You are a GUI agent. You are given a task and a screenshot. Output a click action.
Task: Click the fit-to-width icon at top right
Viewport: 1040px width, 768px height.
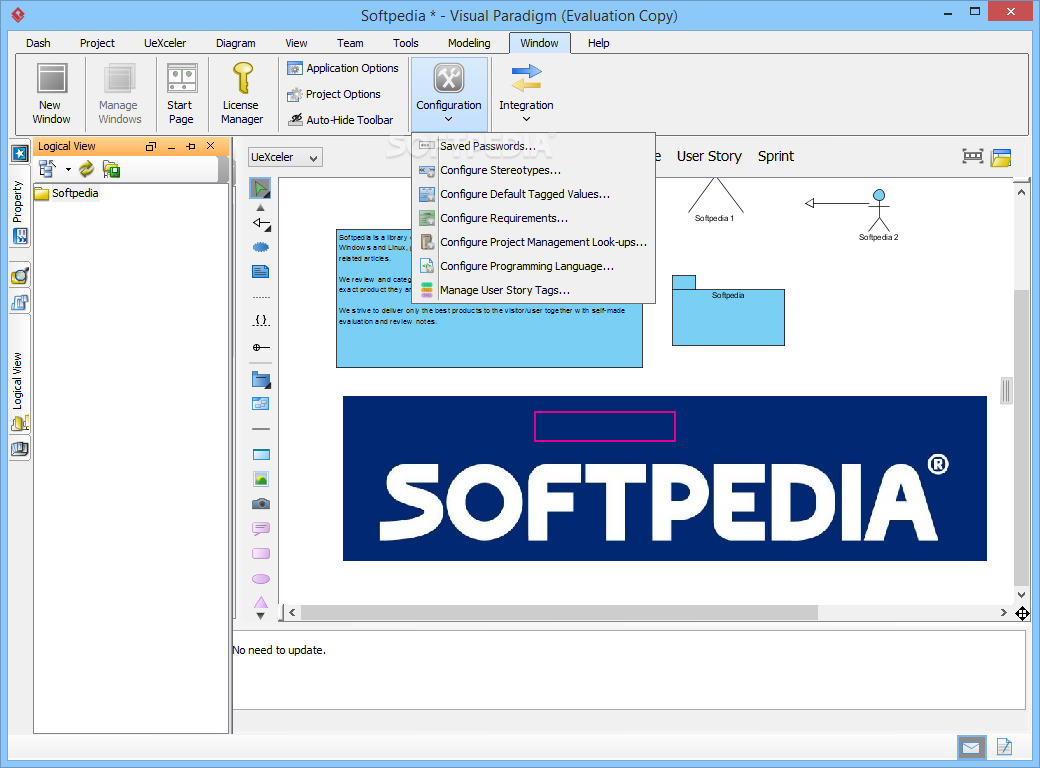pyautogui.click(x=972, y=157)
